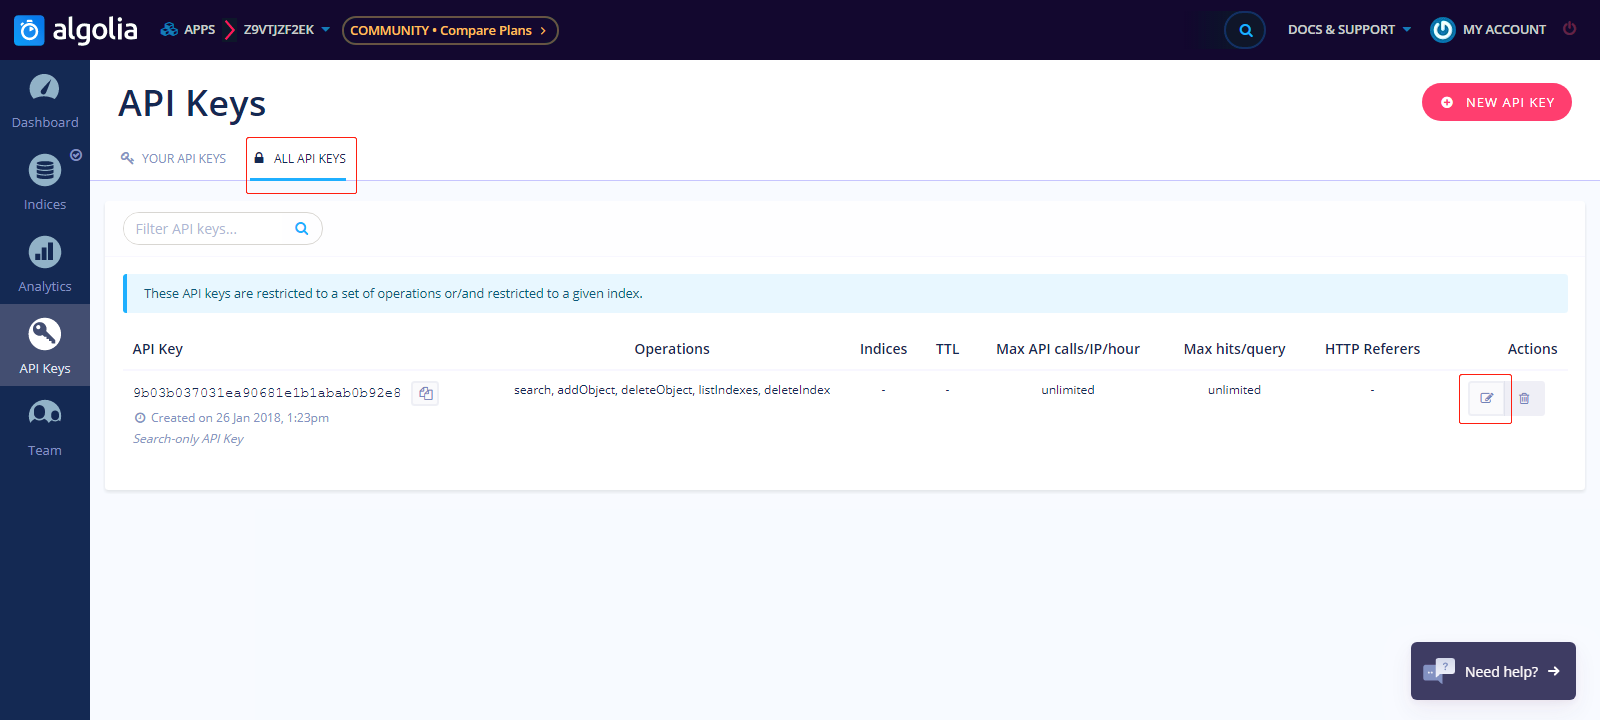Viewport: 1600px width, 720px height.
Task: Switch to ALL API KEYS tab
Action: 300,159
